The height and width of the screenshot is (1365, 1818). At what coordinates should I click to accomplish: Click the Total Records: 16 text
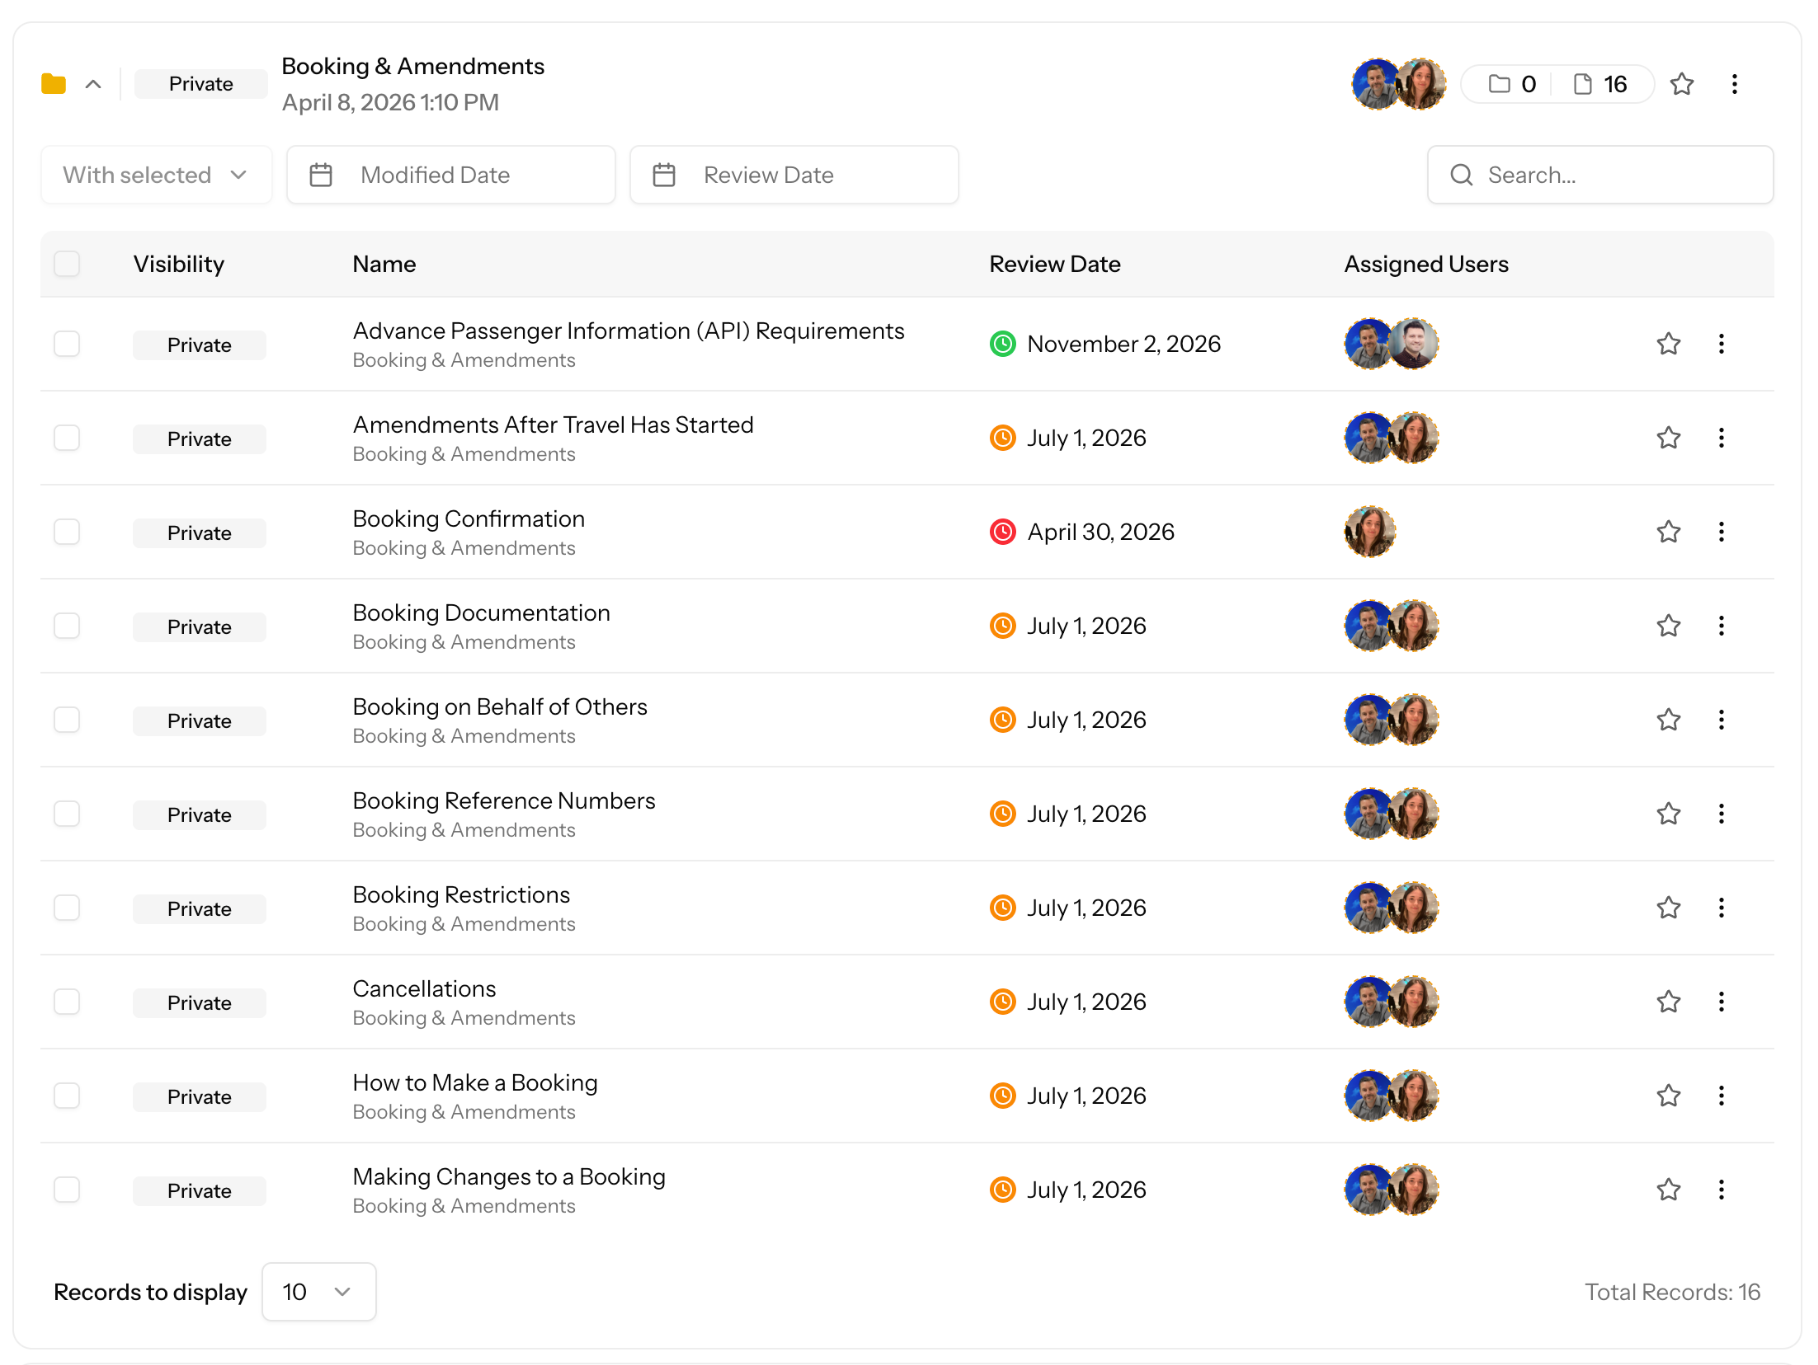[1672, 1292]
